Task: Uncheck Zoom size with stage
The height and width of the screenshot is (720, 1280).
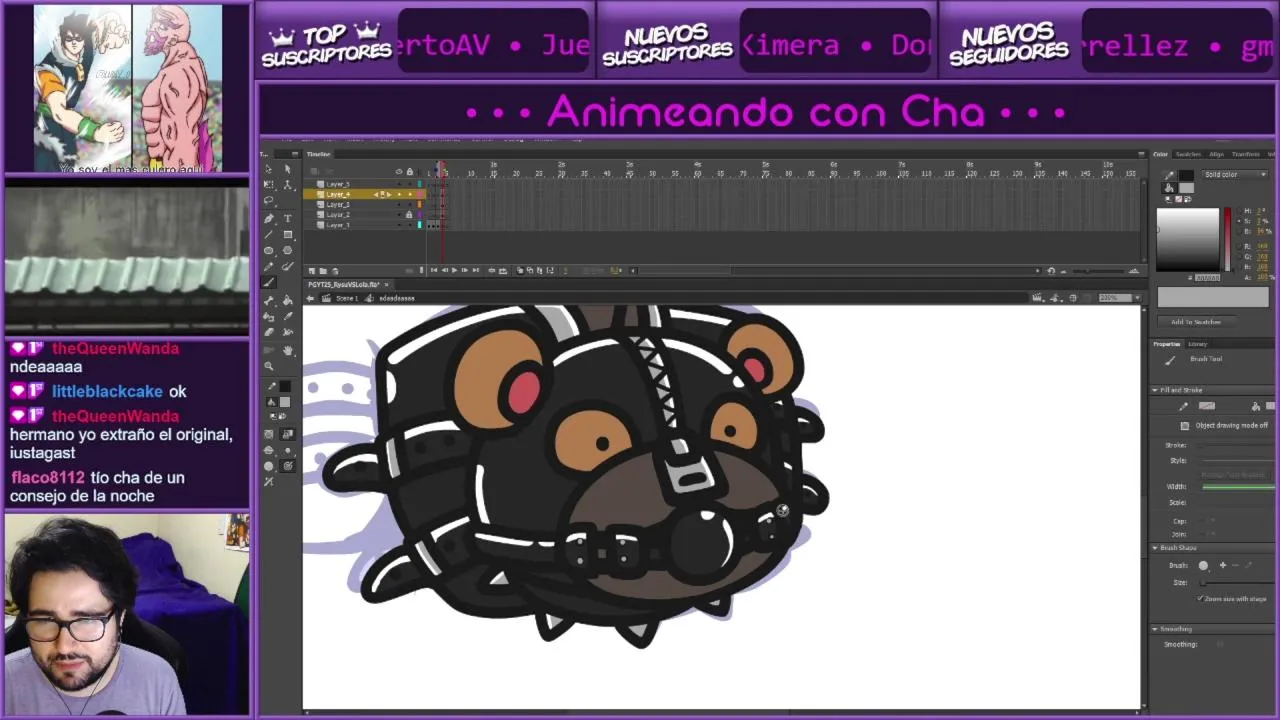Action: tap(1200, 599)
